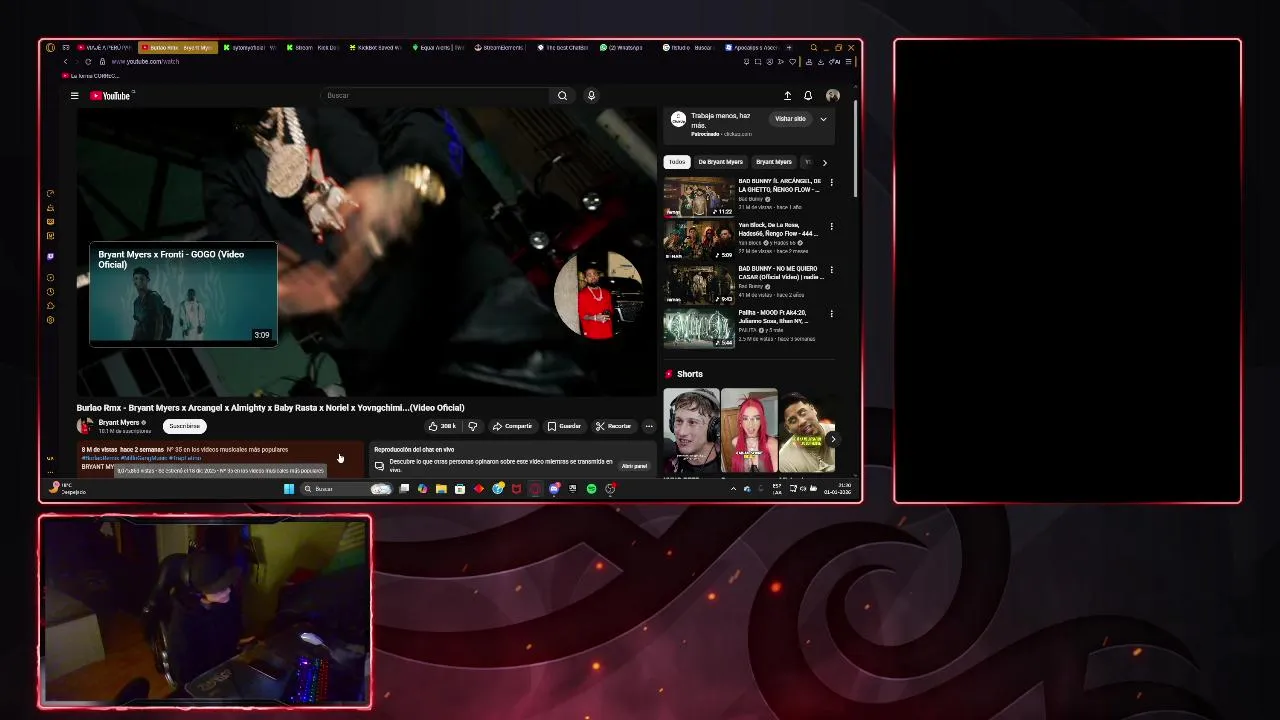
Task: Open File Explorer from the taskbar
Action: pos(441,489)
